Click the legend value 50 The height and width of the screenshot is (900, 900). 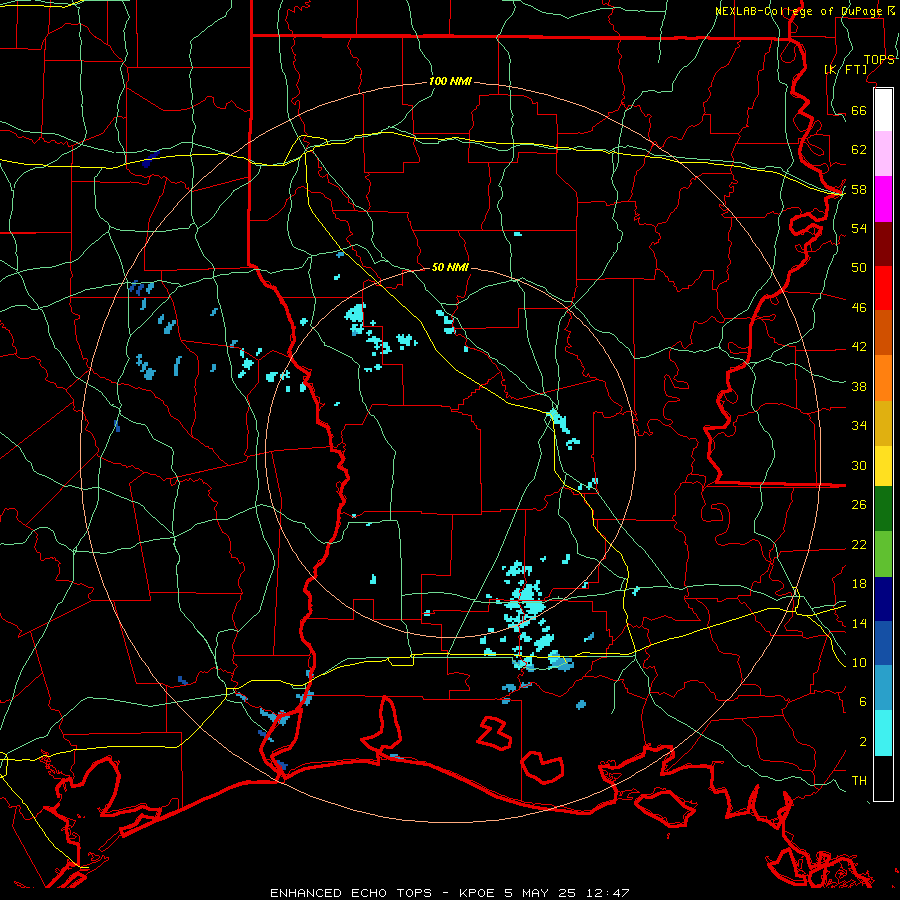tap(859, 267)
